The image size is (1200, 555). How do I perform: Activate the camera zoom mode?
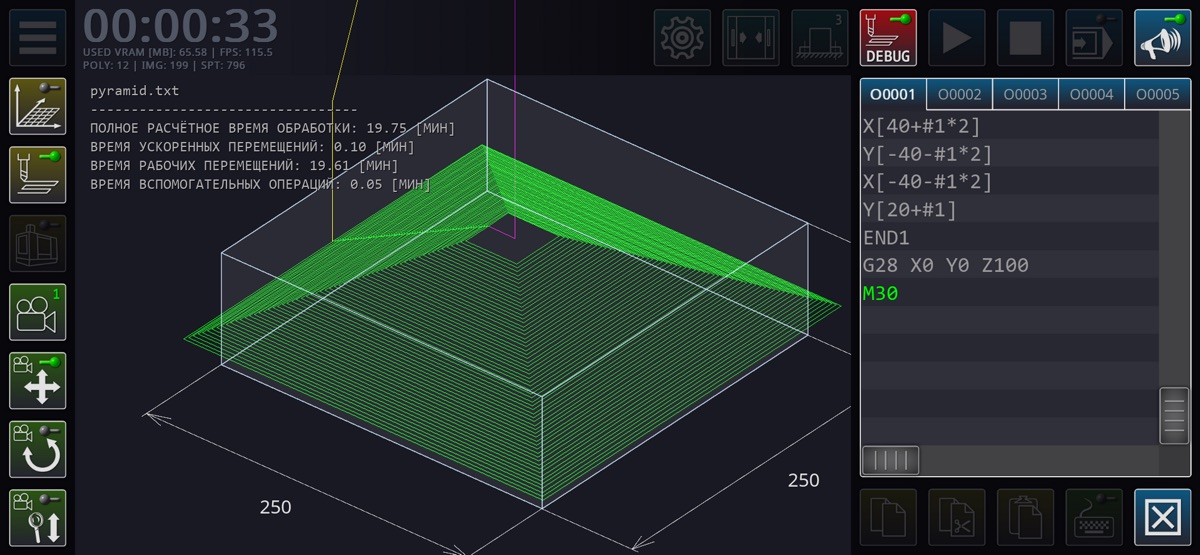(38, 518)
